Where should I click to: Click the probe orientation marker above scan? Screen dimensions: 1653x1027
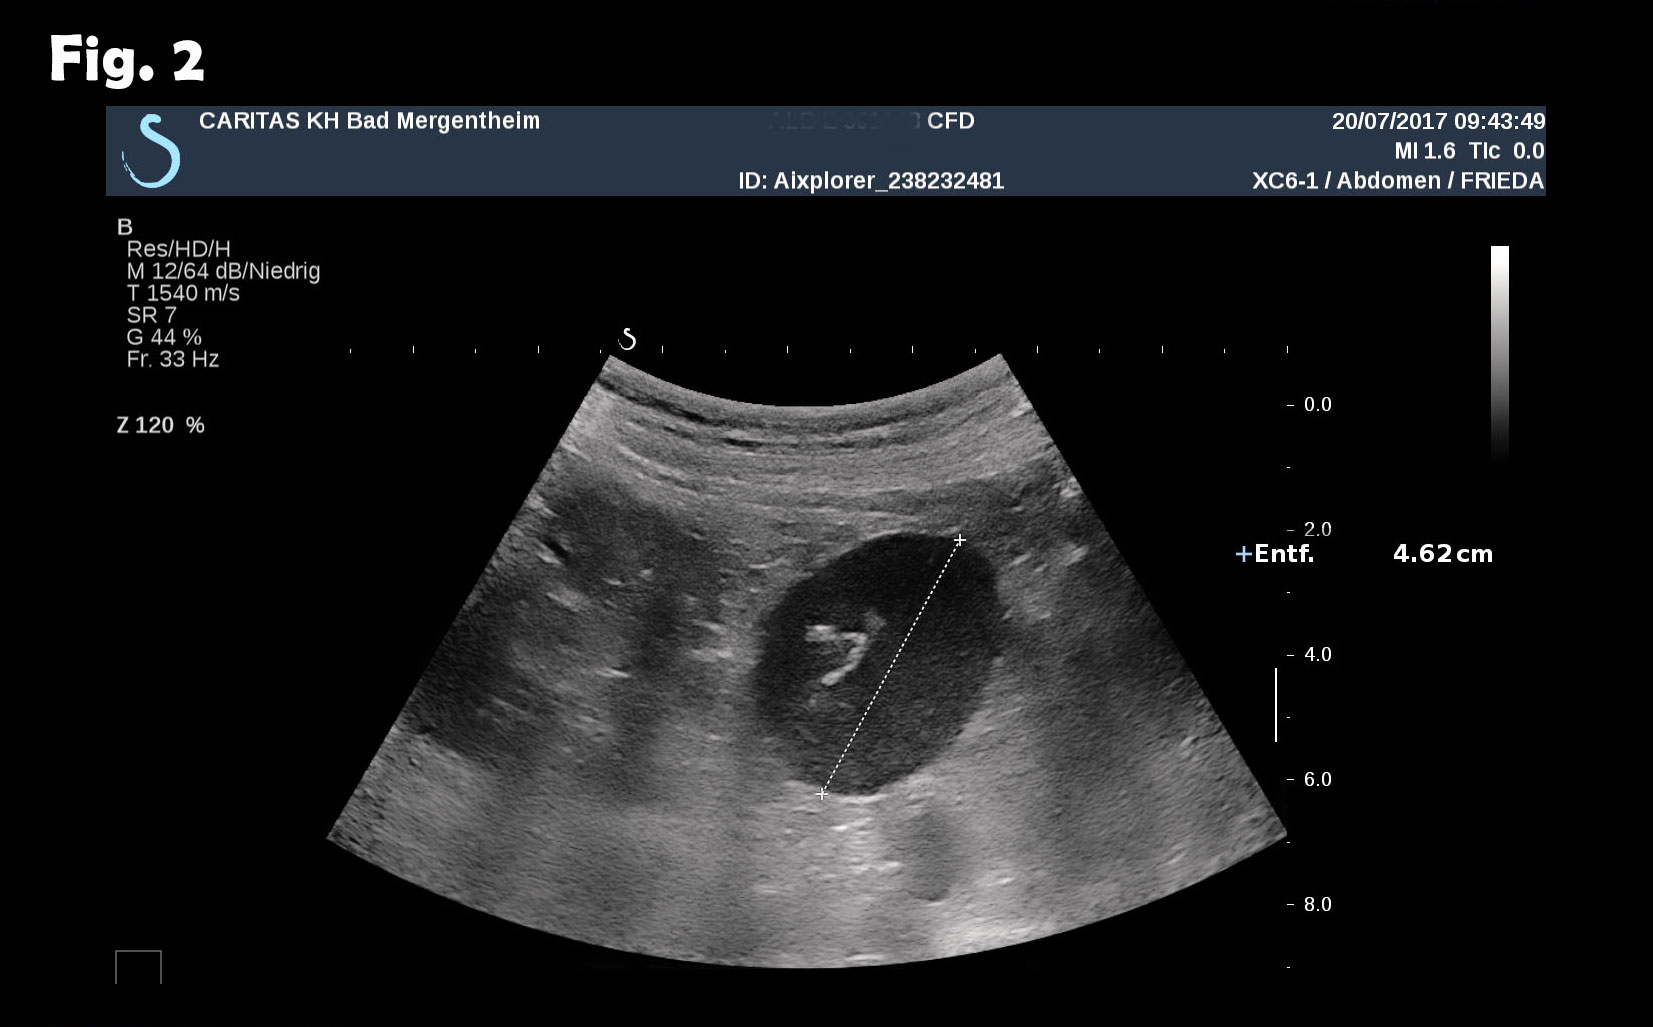[x=627, y=339]
